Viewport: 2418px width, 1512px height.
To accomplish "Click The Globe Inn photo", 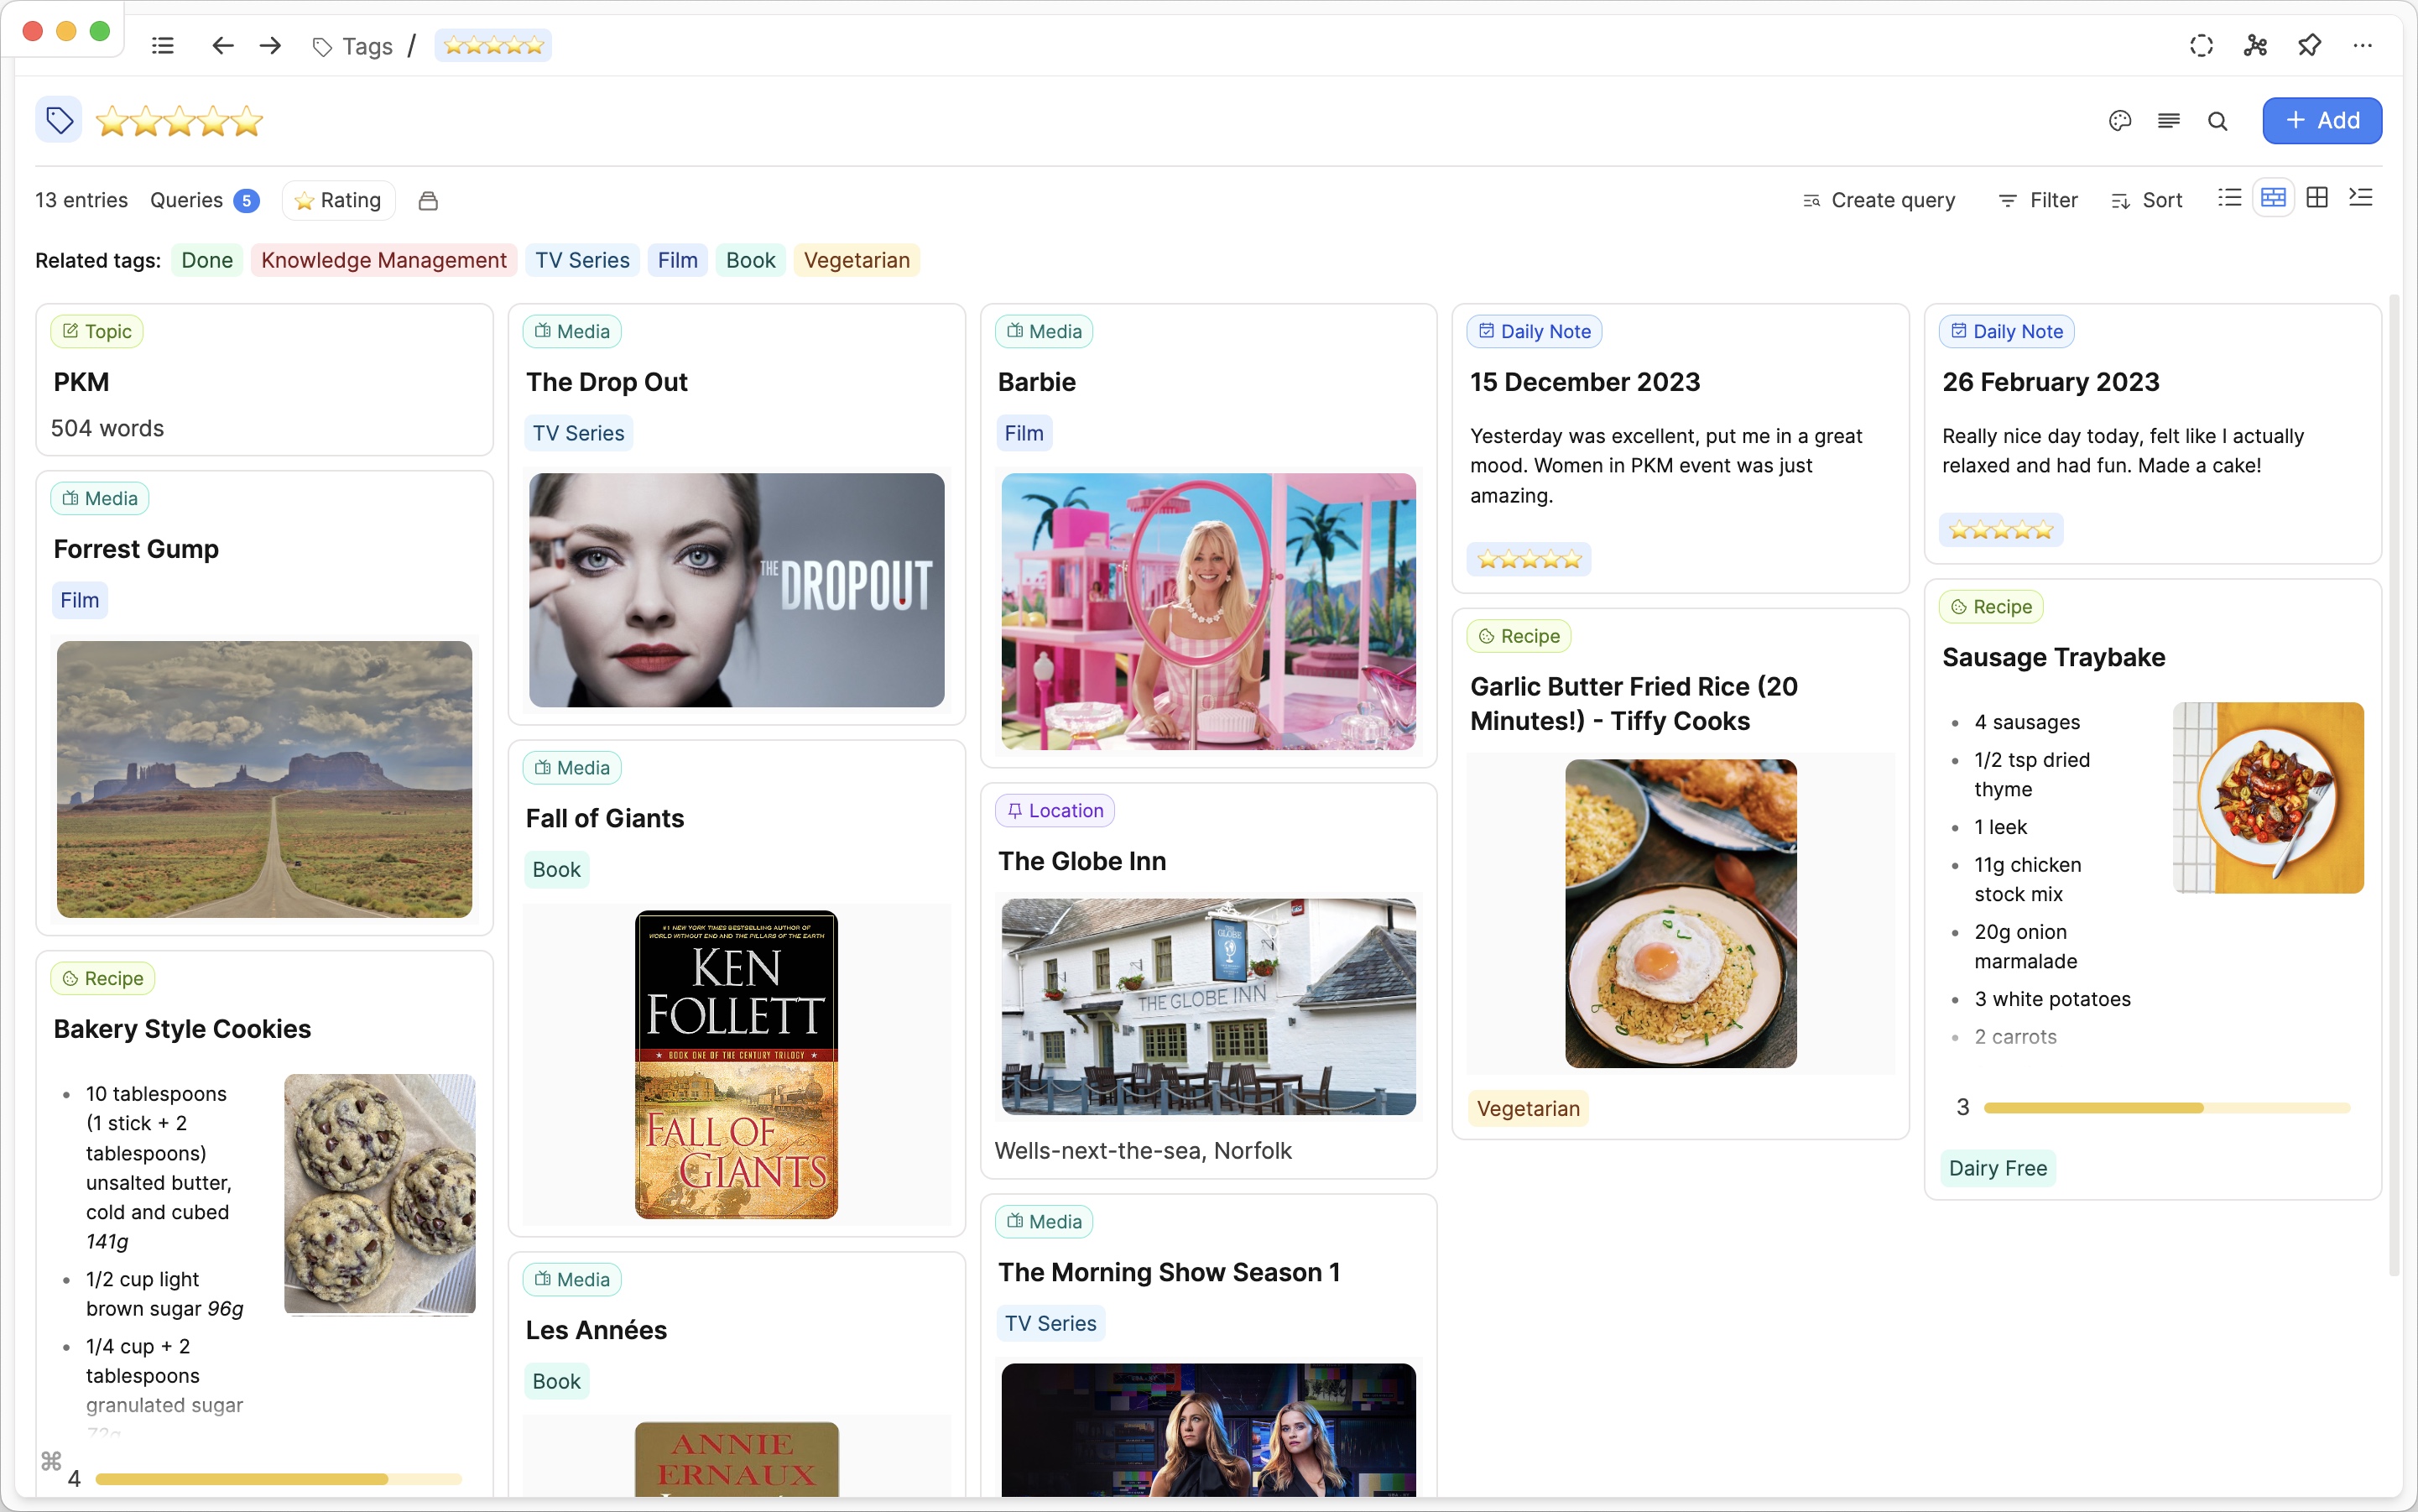I will [1208, 1006].
